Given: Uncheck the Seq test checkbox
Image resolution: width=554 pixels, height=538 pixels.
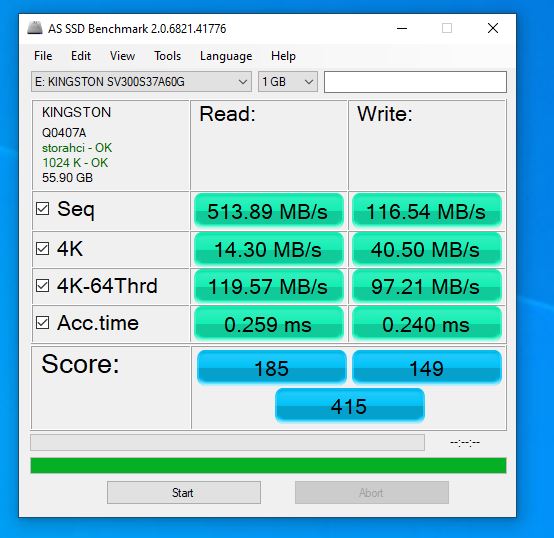Looking at the screenshot, I should pos(42,209).
